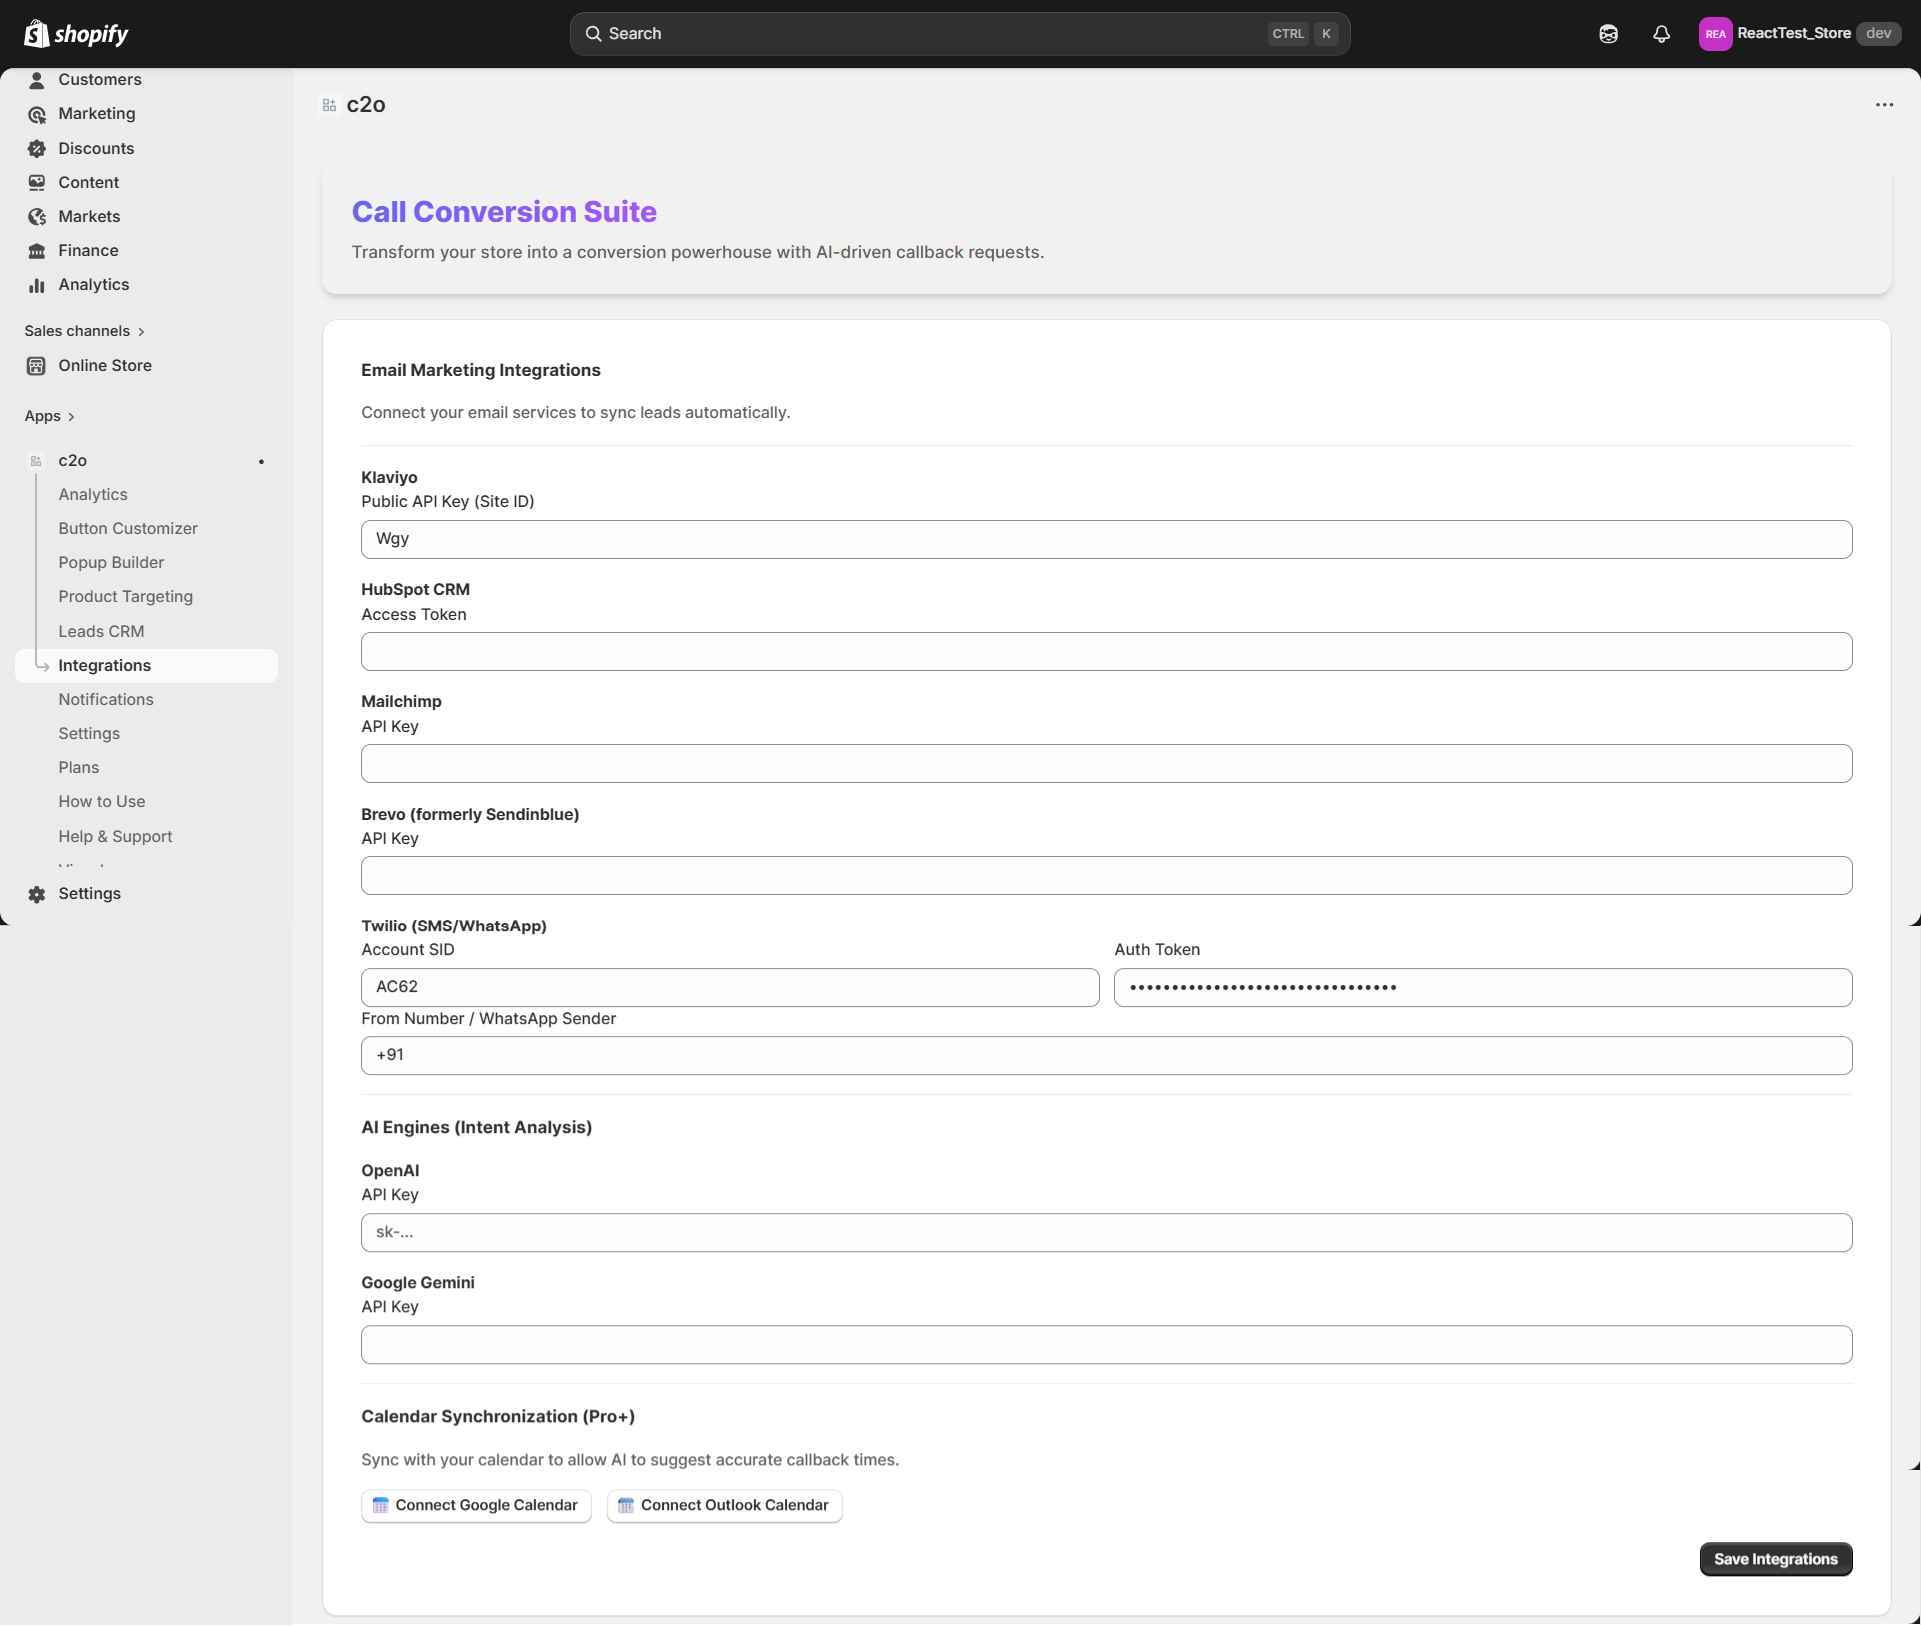Open the Popup Builder page

click(111, 563)
